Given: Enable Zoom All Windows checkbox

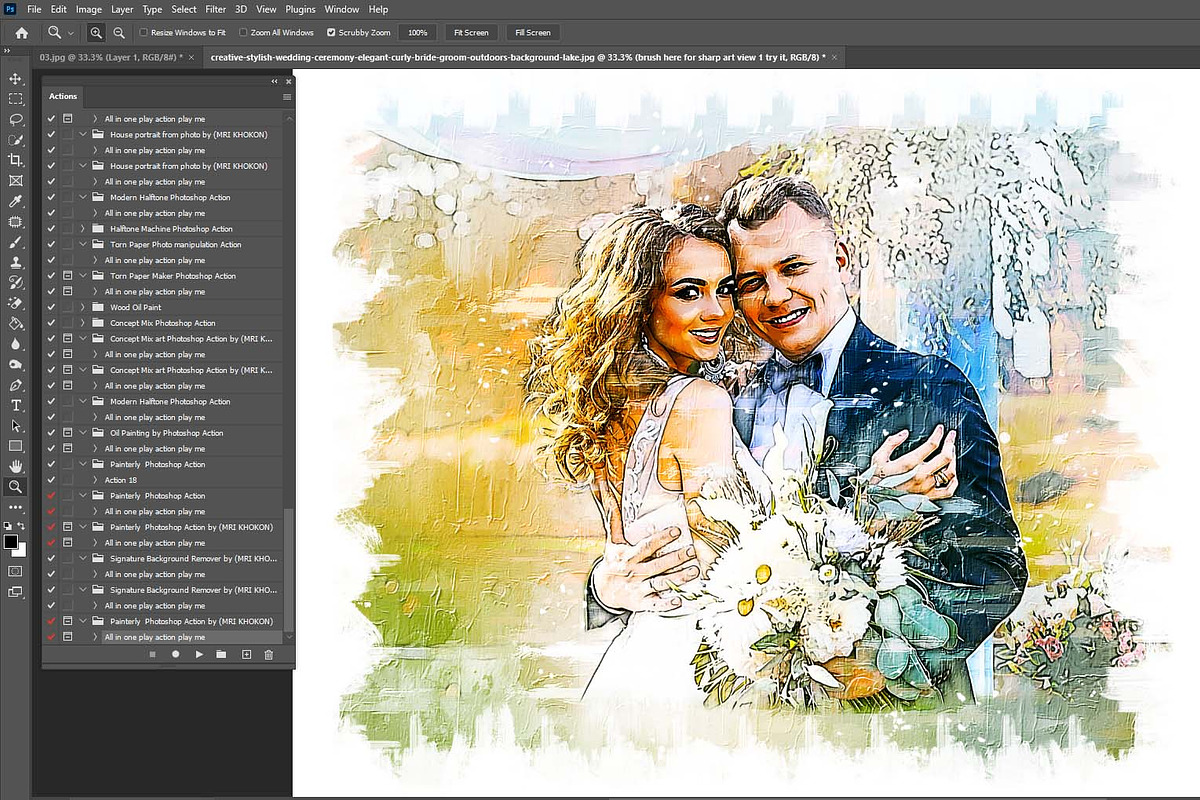Looking at the screenshot, I should (x=242, y=33).
